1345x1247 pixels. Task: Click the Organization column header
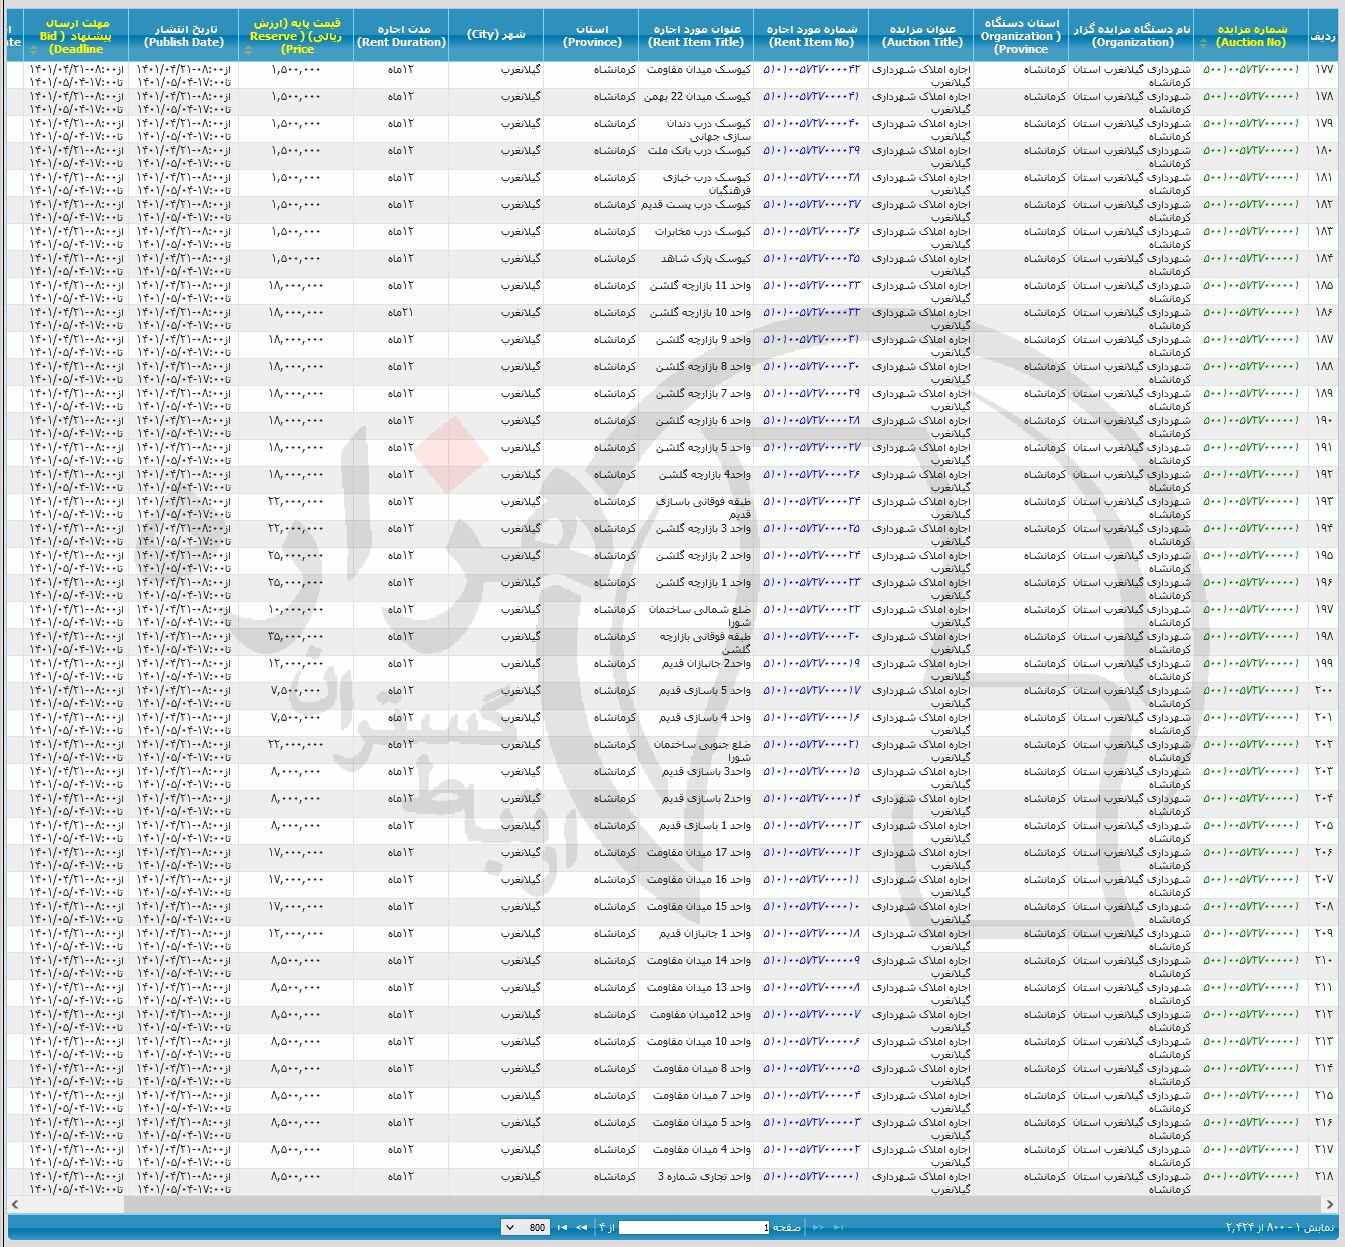1131,36
